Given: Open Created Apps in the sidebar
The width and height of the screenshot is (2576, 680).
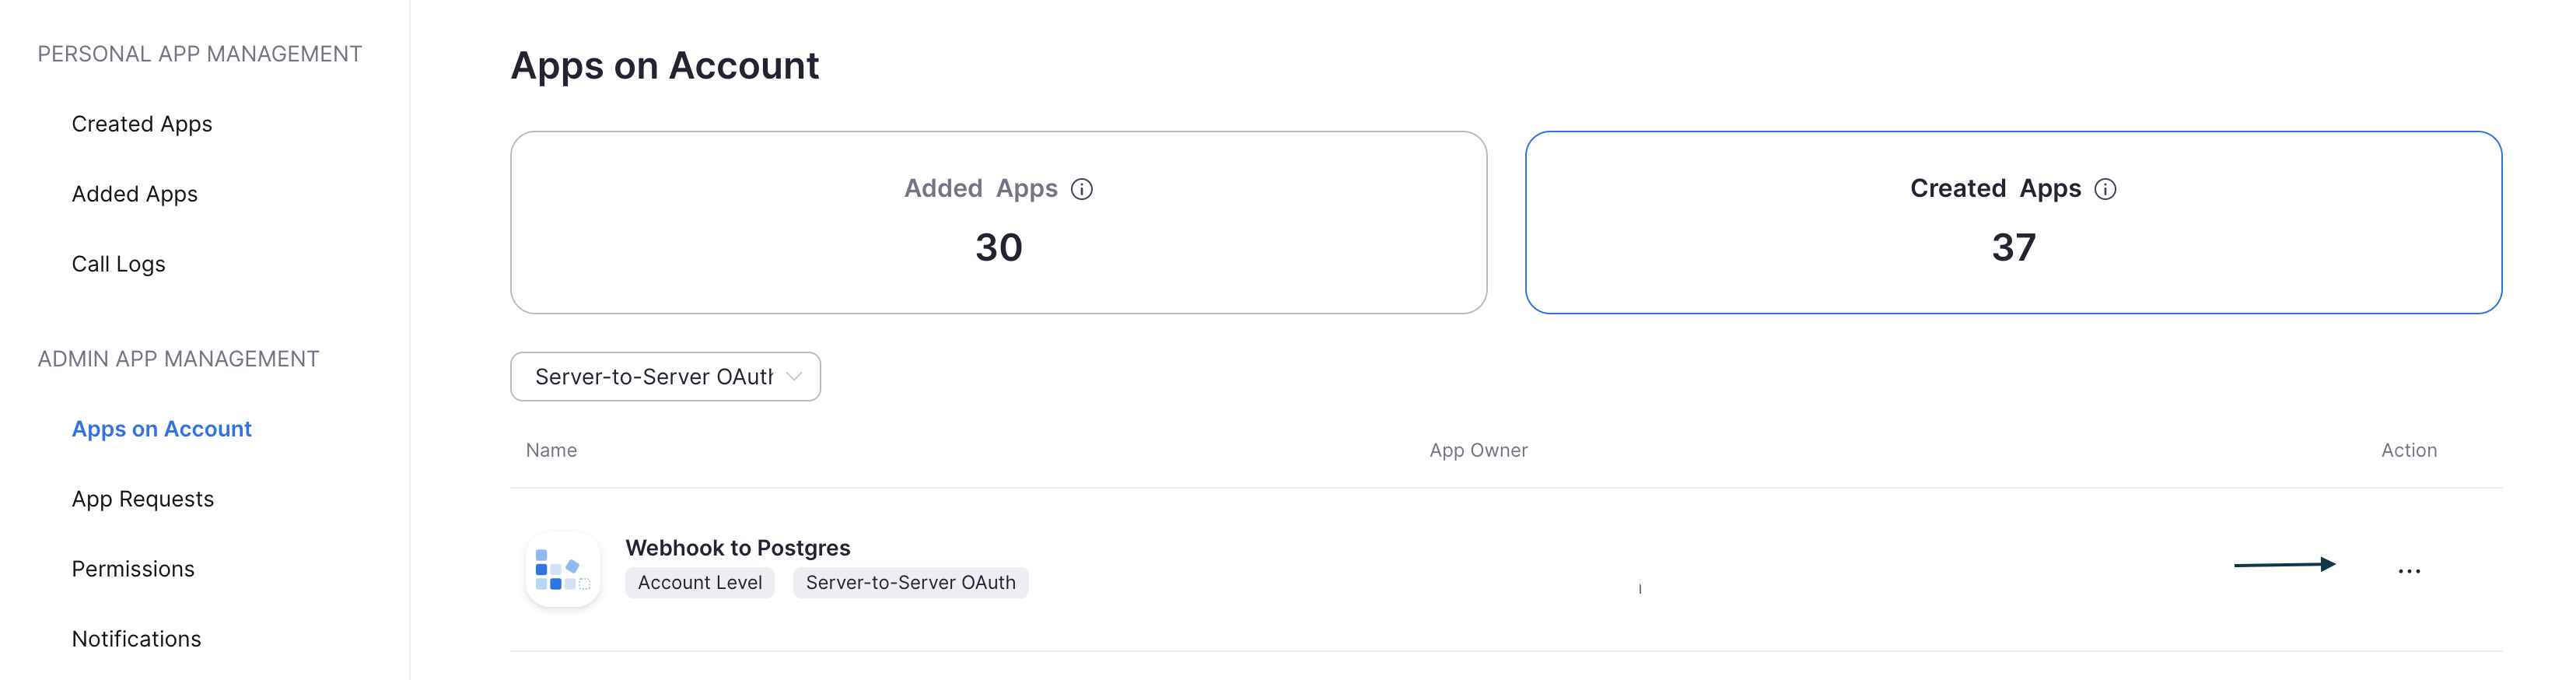Looking at the screenshot, I should coord(142,124).
